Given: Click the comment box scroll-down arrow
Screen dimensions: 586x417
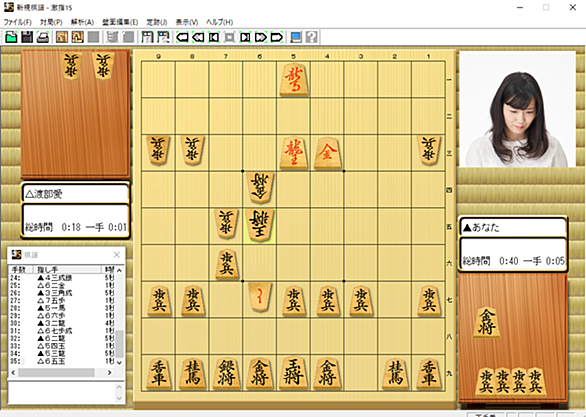Looking at the screenshot, I should pyautogui.click(x=119, y=399).
